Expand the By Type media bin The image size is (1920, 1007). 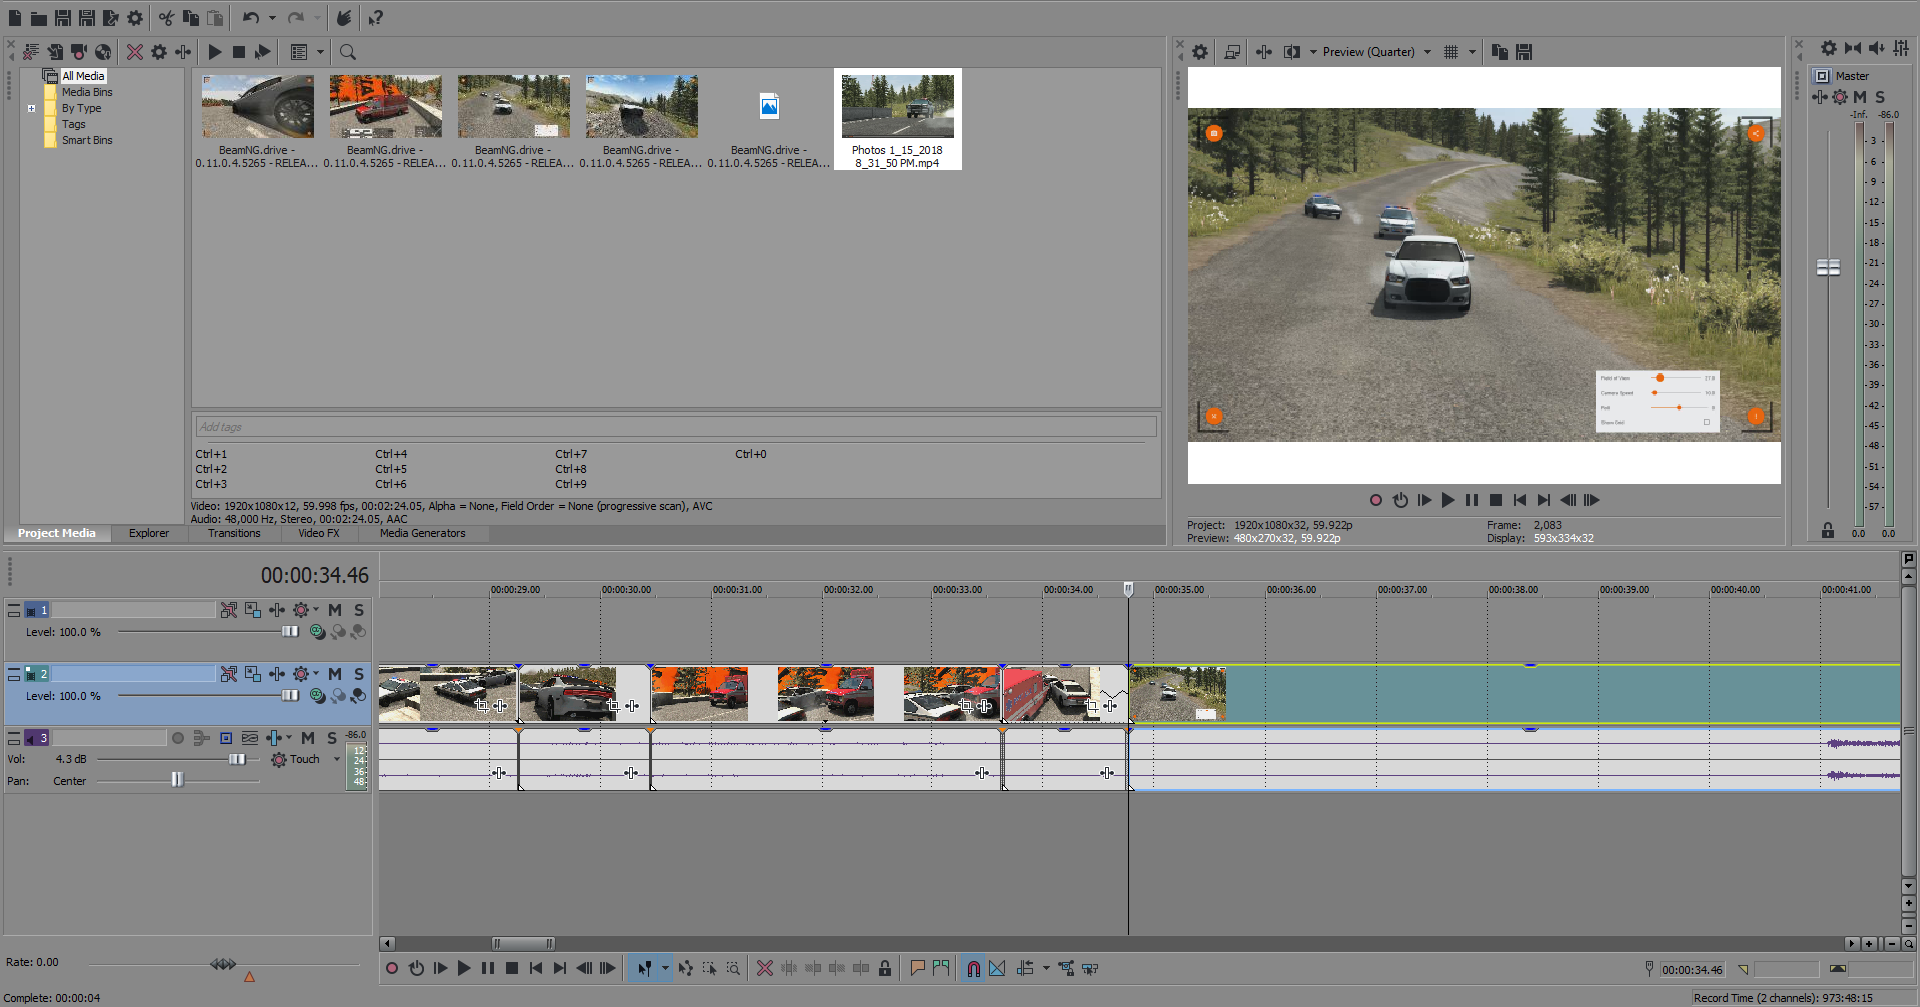31,108
